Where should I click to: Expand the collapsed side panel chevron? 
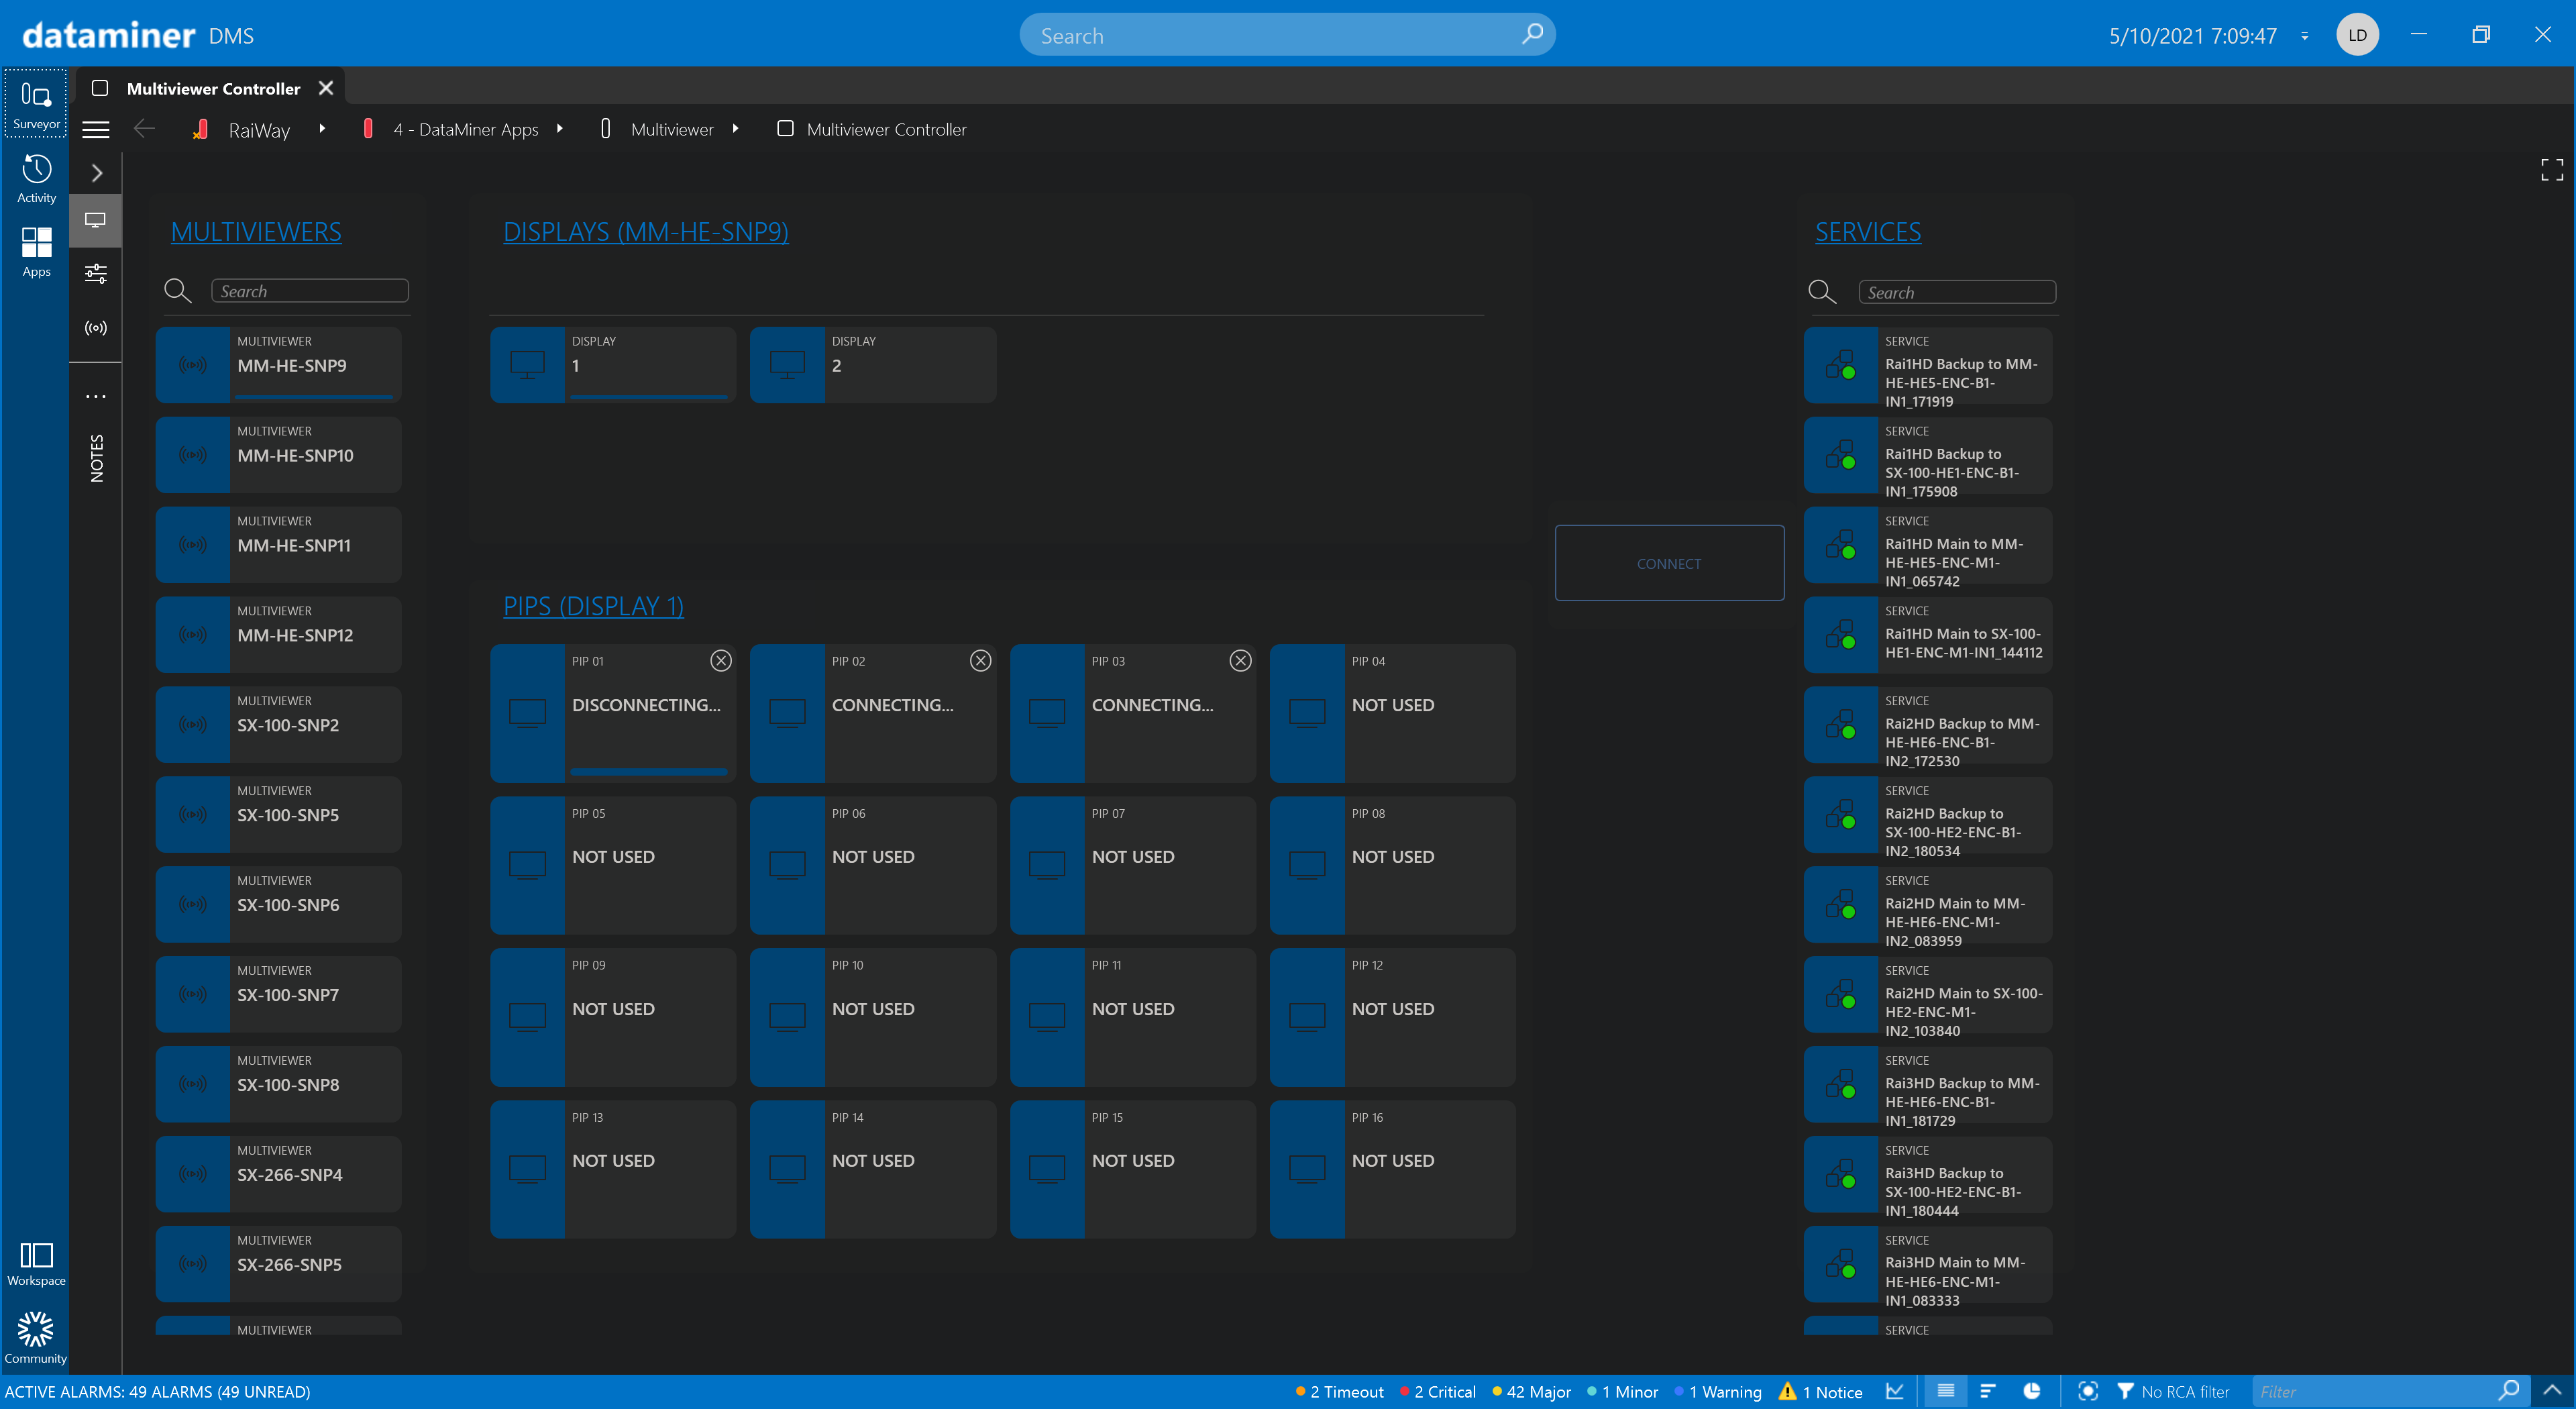point(97,173)
